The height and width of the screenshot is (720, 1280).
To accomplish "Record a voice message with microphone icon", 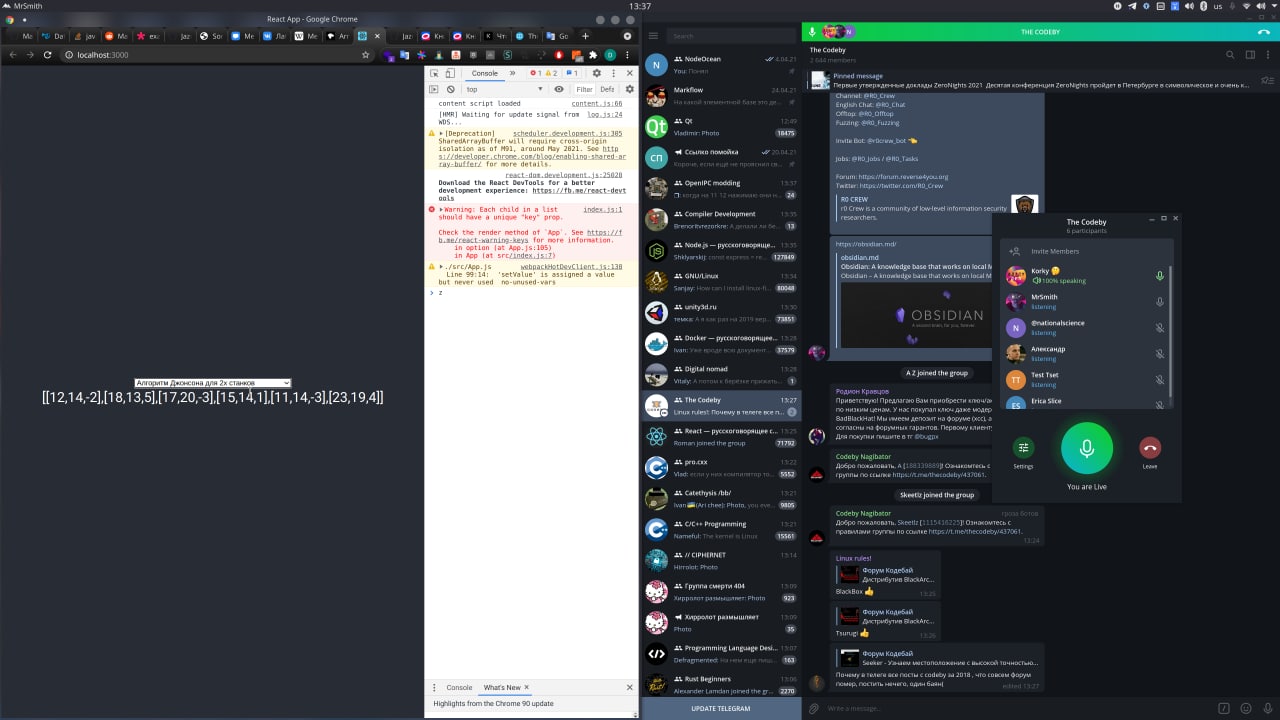I will (x=1267, y=708).
